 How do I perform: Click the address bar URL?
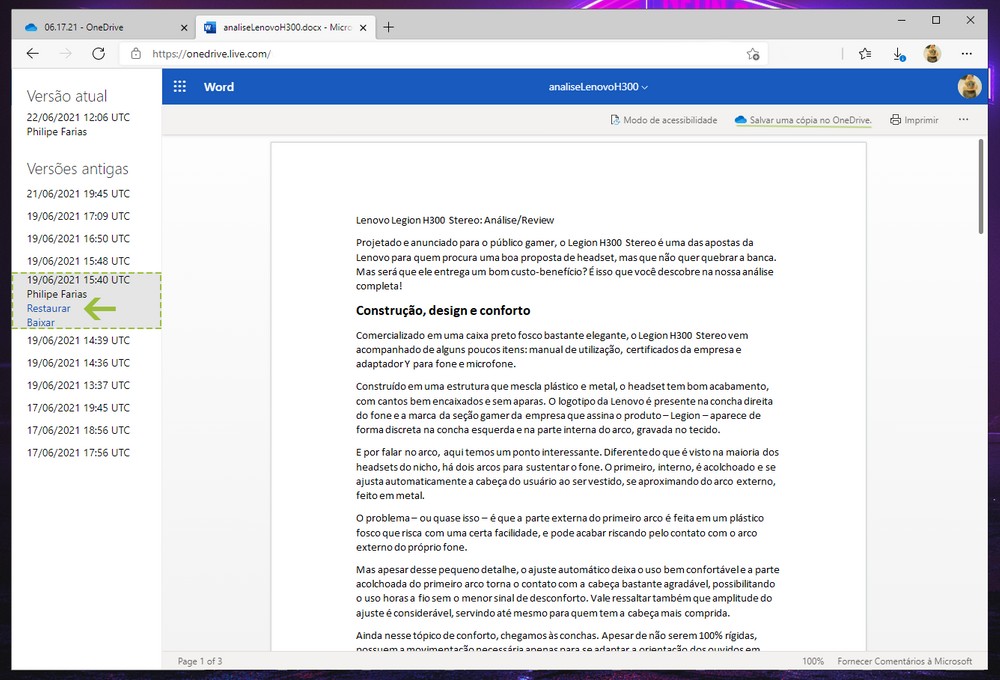[x=211, y=54]
